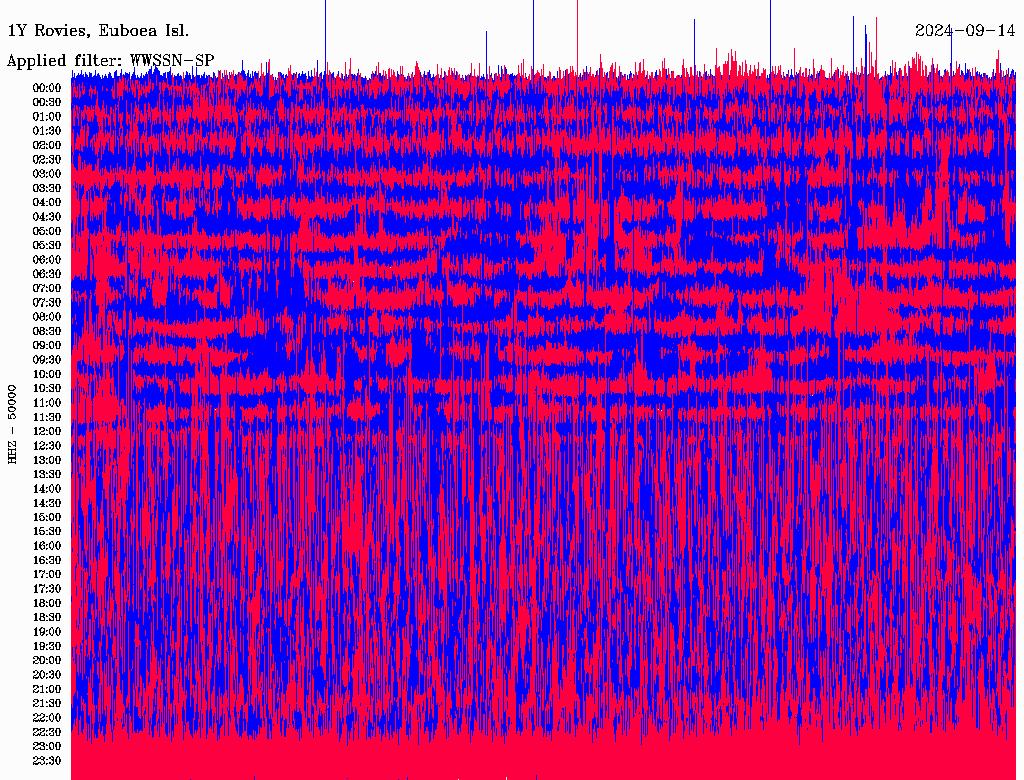Select the 05:30 trace label
Screen dimensions: 1024x780
47,245
